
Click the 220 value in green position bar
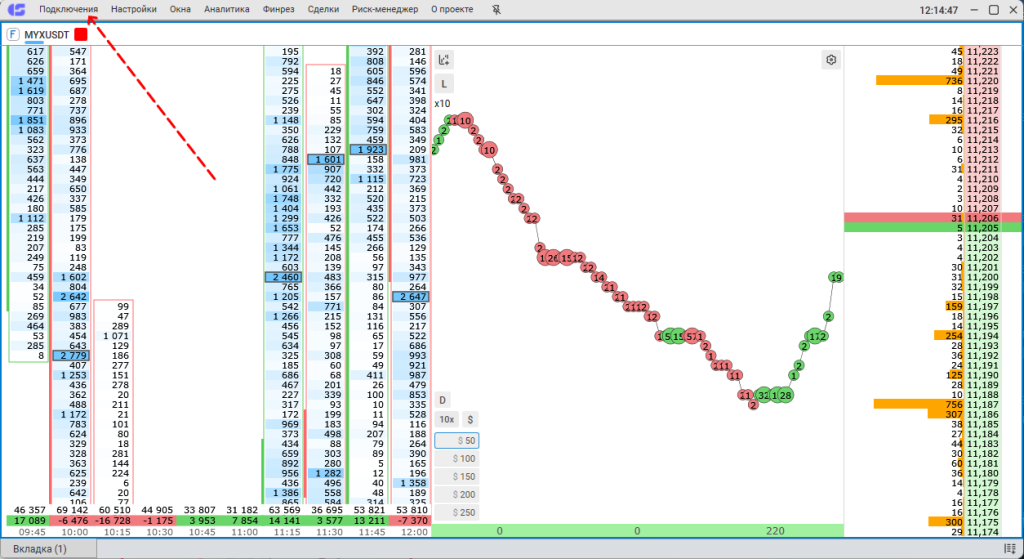tap(775, 531)
